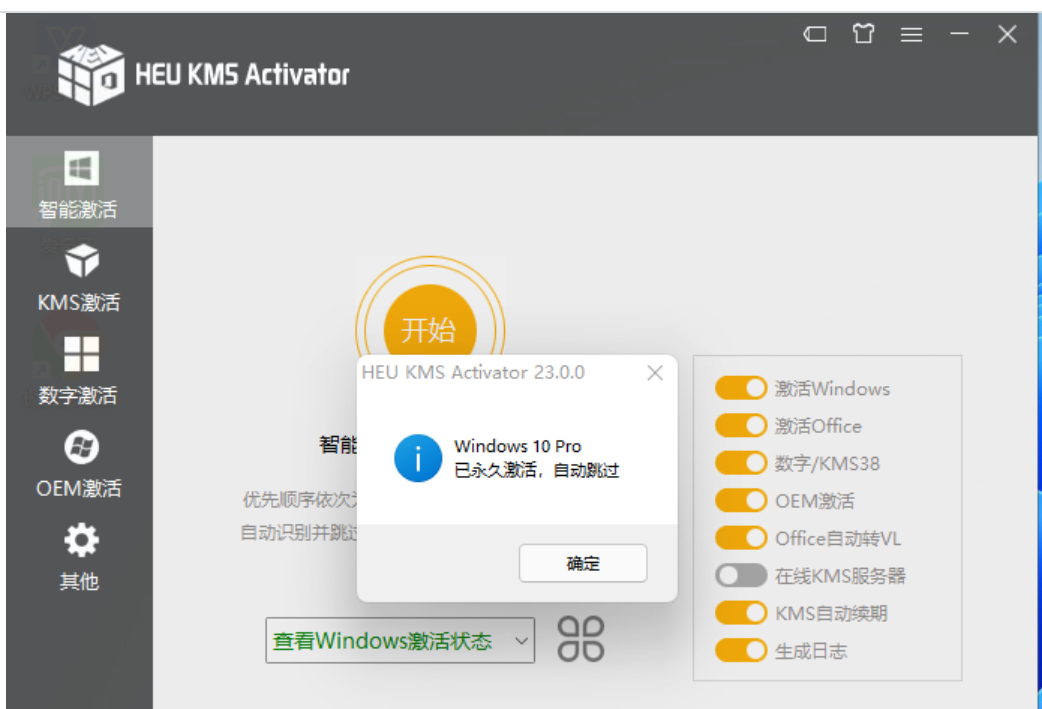Open the hamburger menu in title bar
The height and width of the screenshot is (709, 1042).
pos(911,34)
